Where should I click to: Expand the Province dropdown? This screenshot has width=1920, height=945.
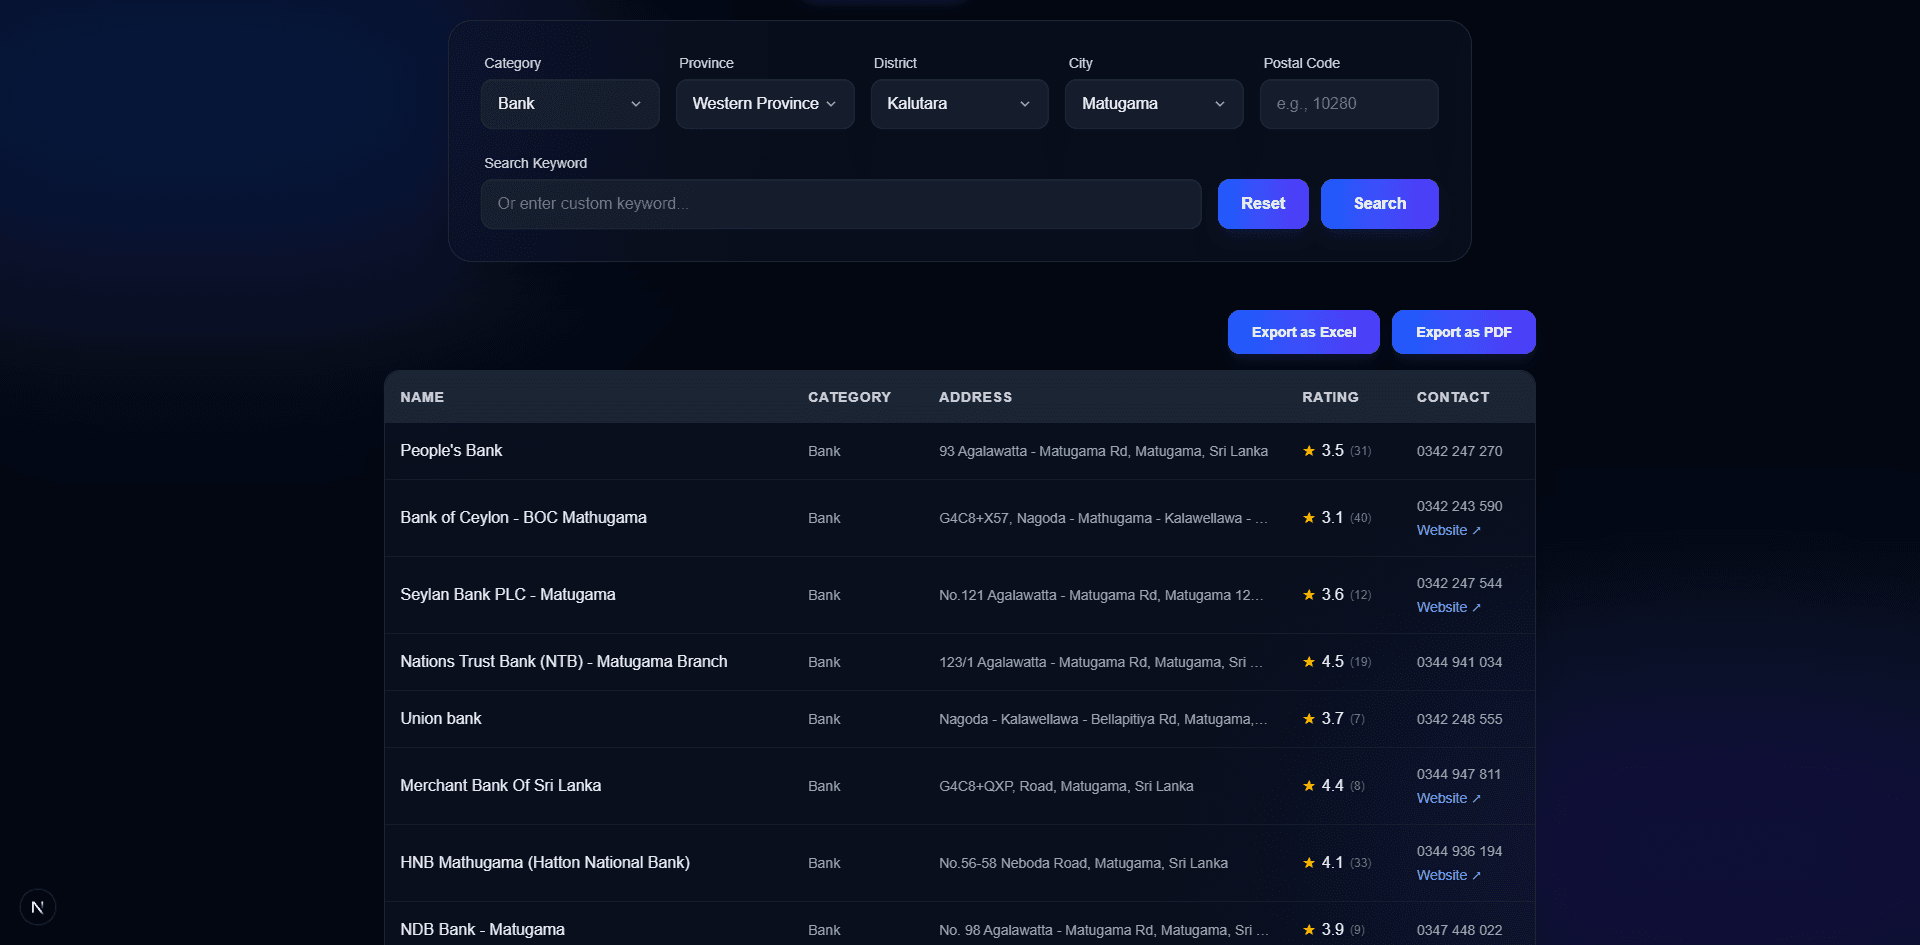(765, 104)
